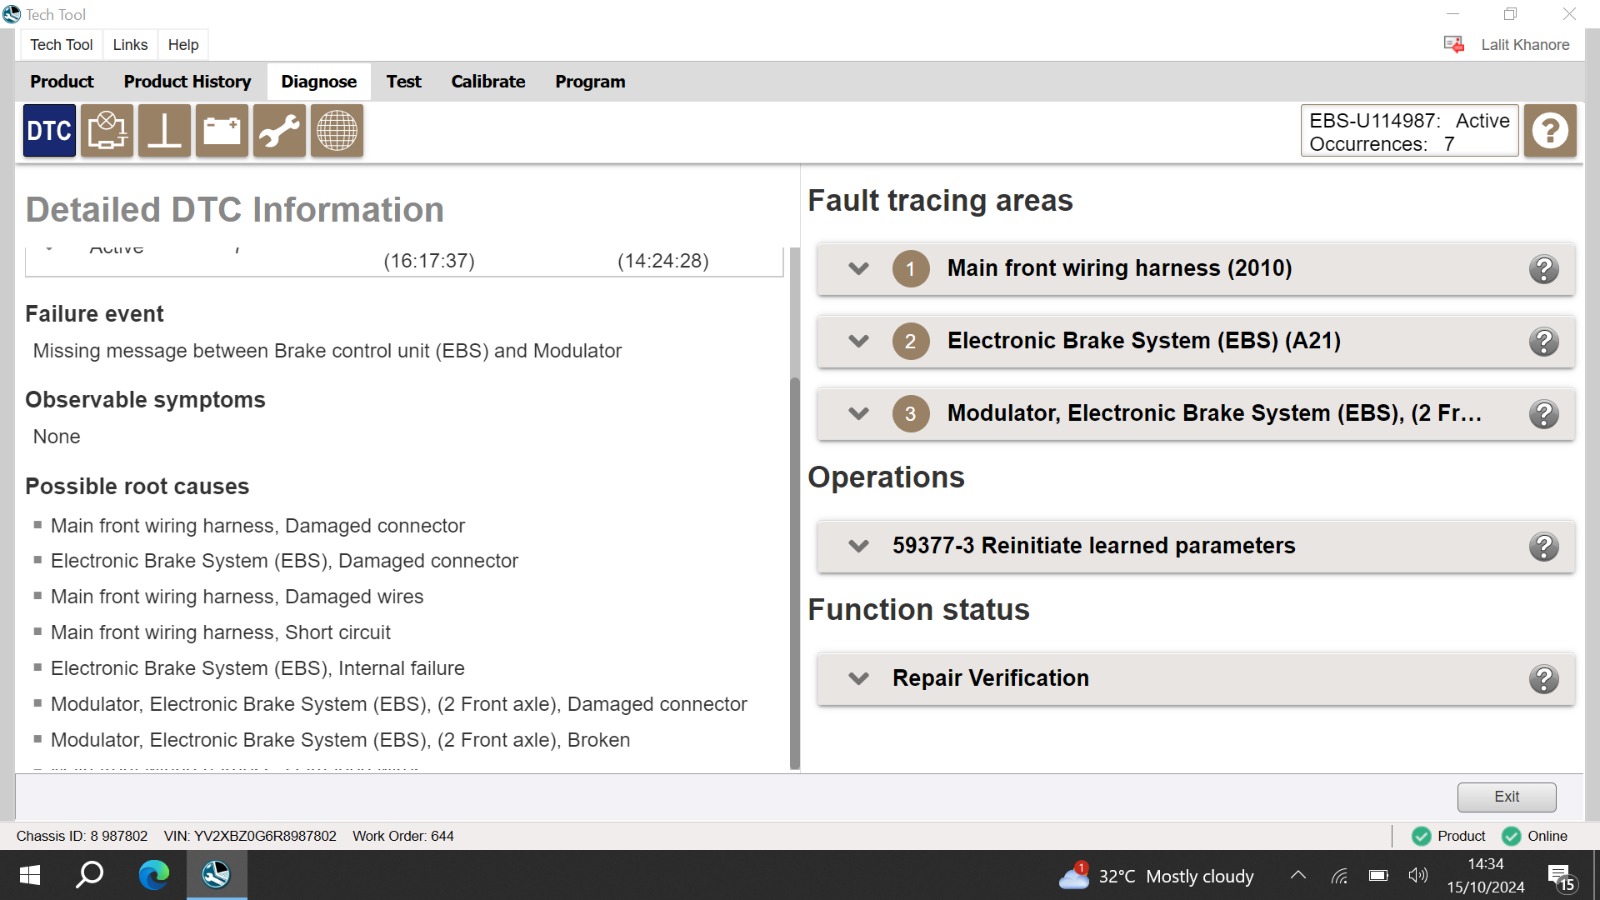
Task: Switch to the Product History tab
Action: point(187,82)
